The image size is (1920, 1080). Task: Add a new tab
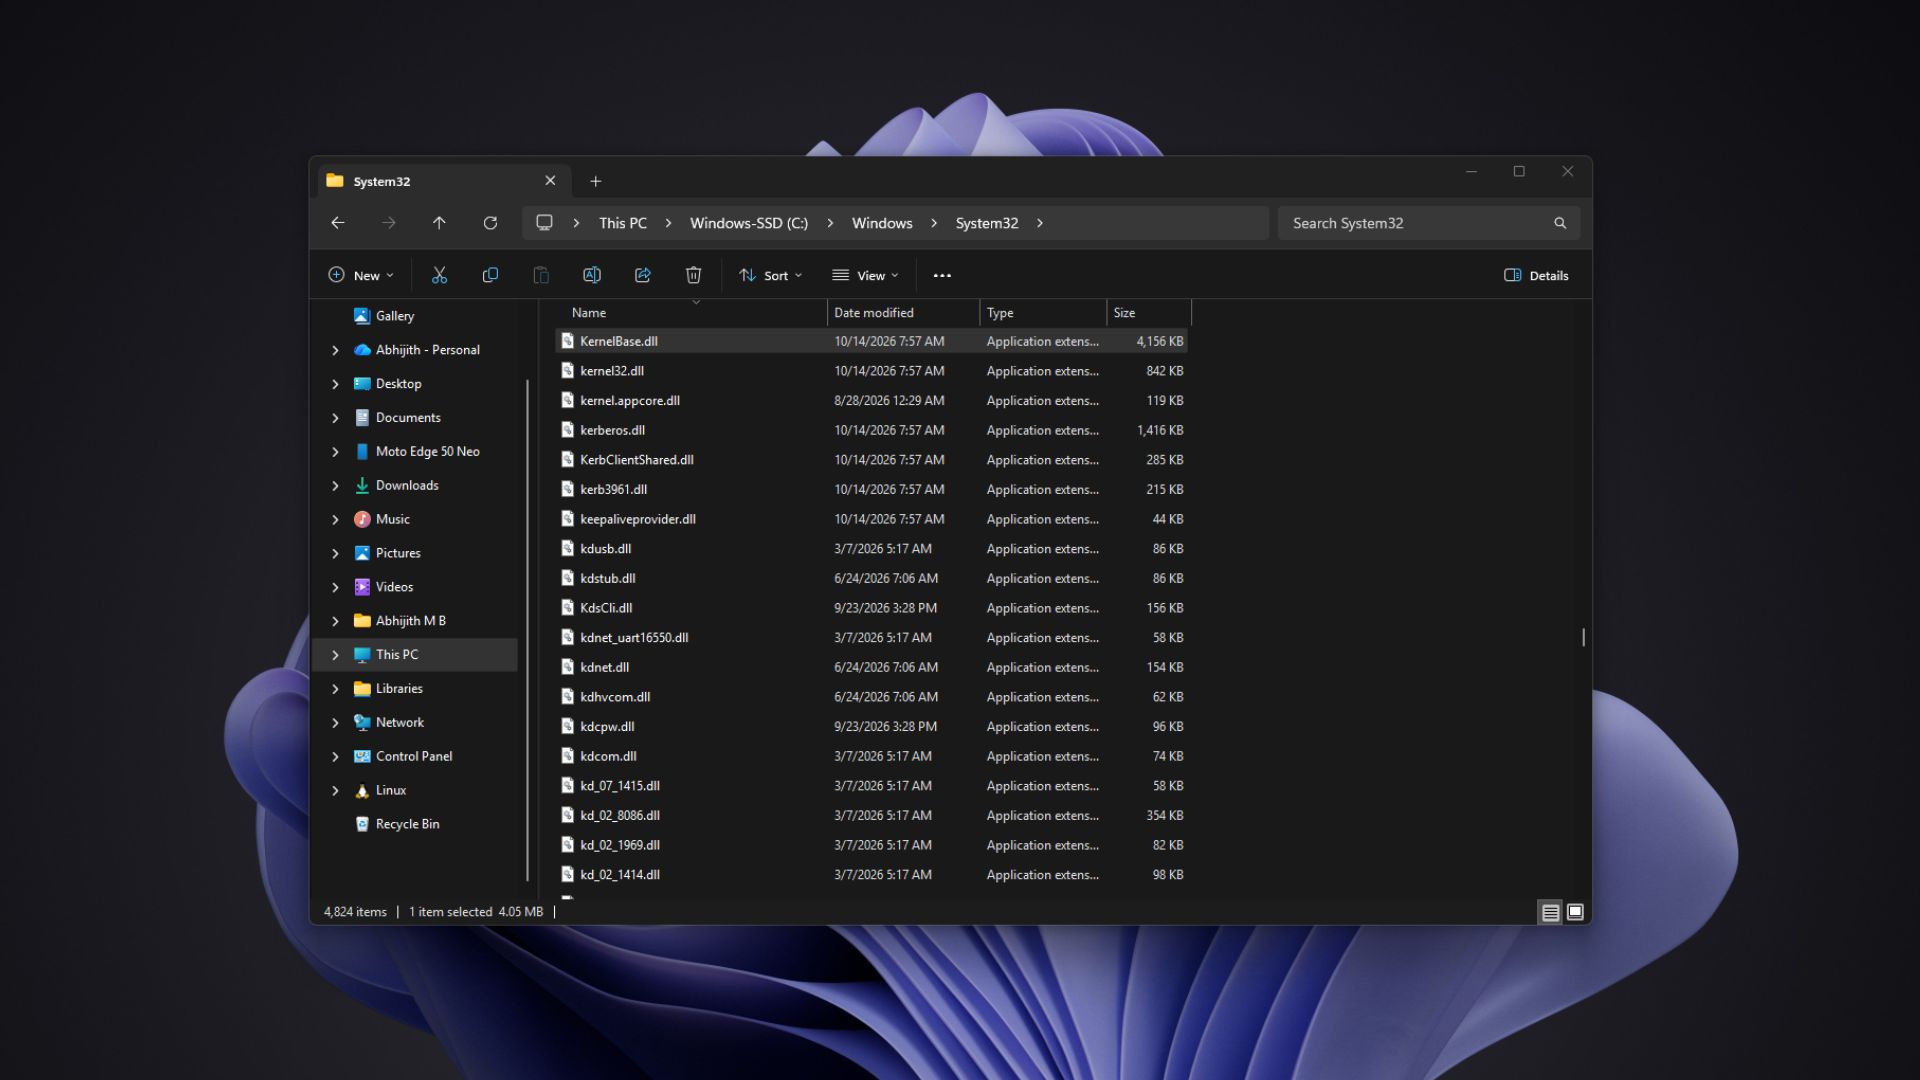tap(596, 181)
